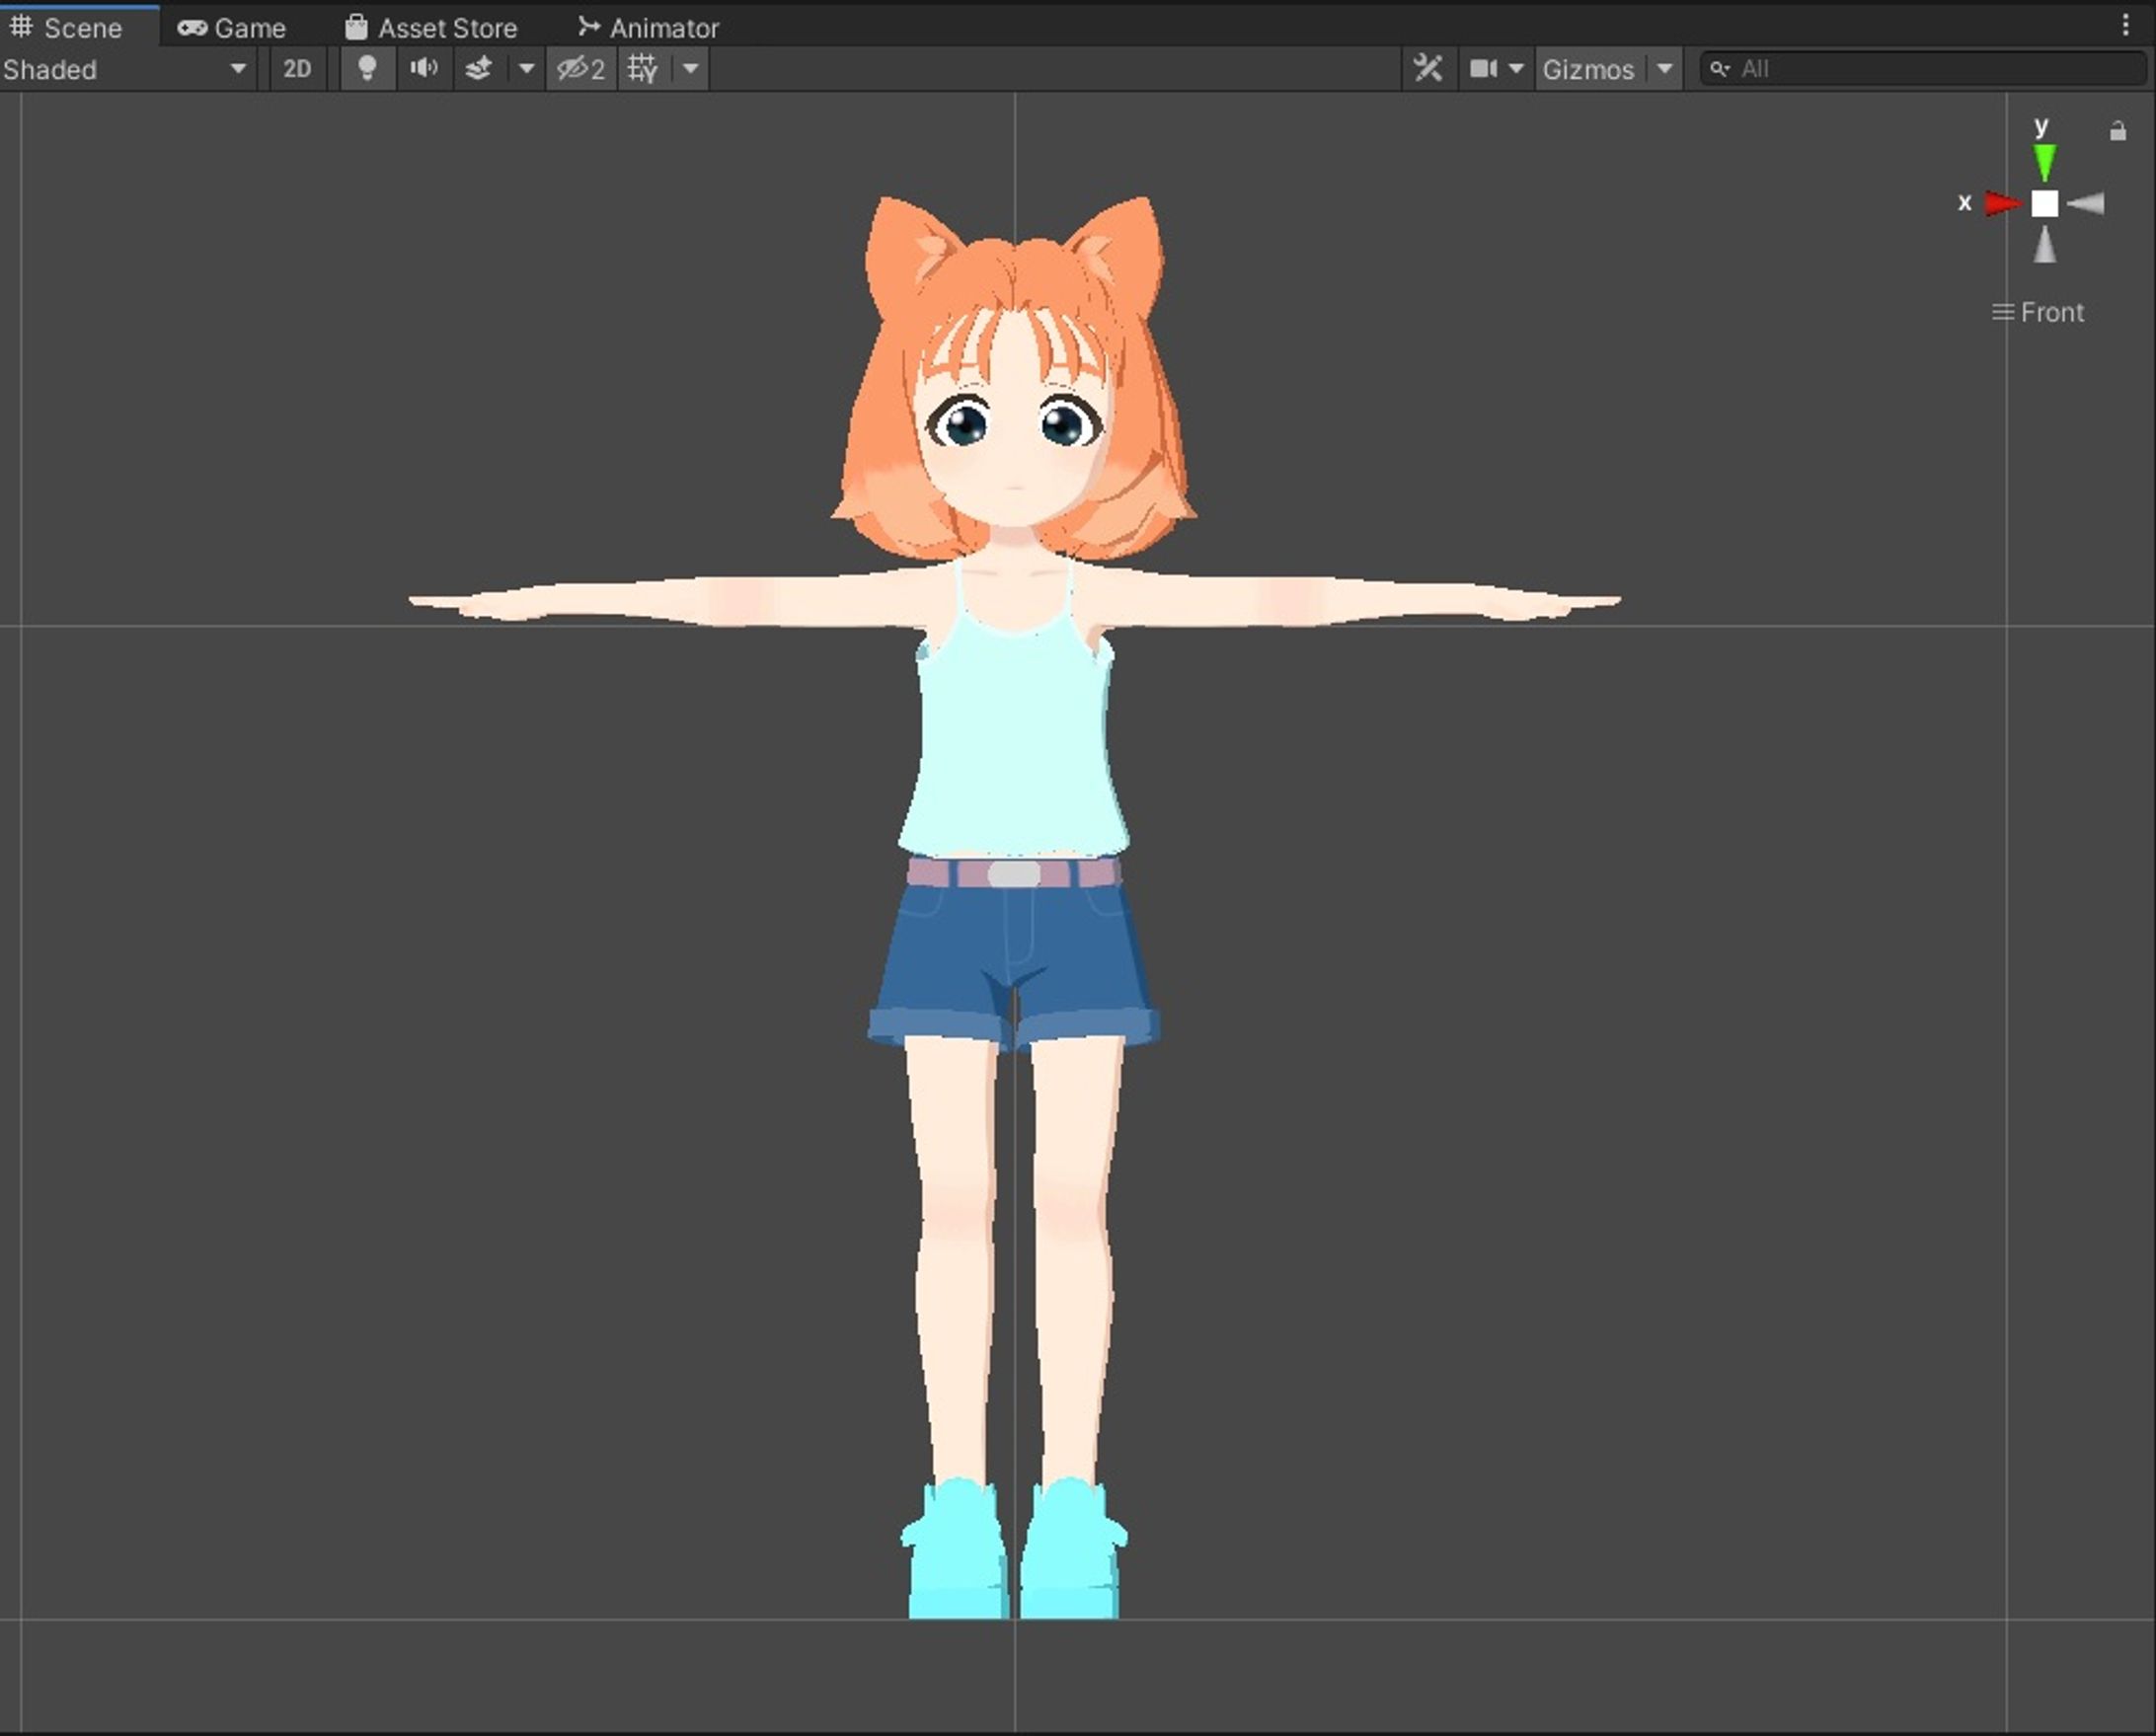Image resolution: width=2156 pixels, height=1736 pixels.
Task: Click the green Y axis cone
Action: 2044,161
